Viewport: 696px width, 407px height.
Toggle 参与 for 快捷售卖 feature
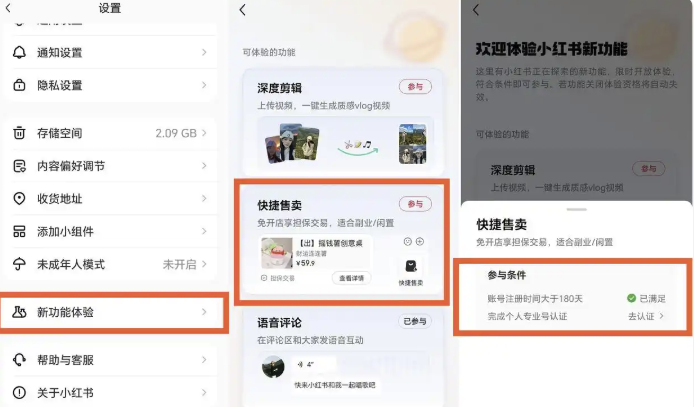(415, 204)
